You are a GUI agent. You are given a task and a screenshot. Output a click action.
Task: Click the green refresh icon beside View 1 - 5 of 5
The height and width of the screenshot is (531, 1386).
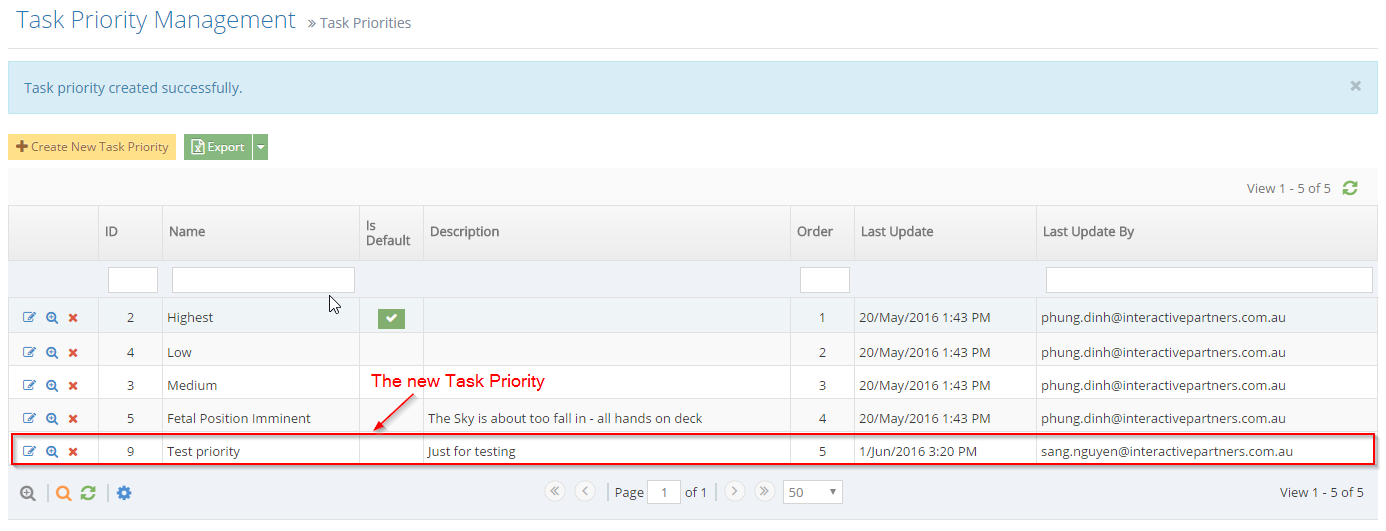click(1350, 188)
